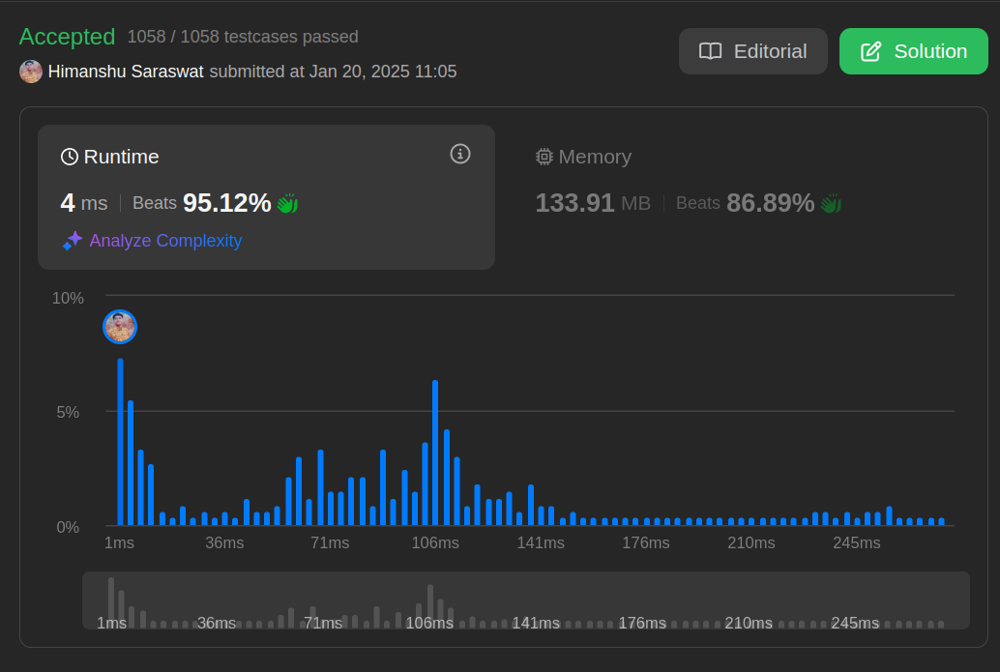Click the clock icon beside Runtime
The width and height of the screenshot is (1000, 672).
(x=68, y=156)
